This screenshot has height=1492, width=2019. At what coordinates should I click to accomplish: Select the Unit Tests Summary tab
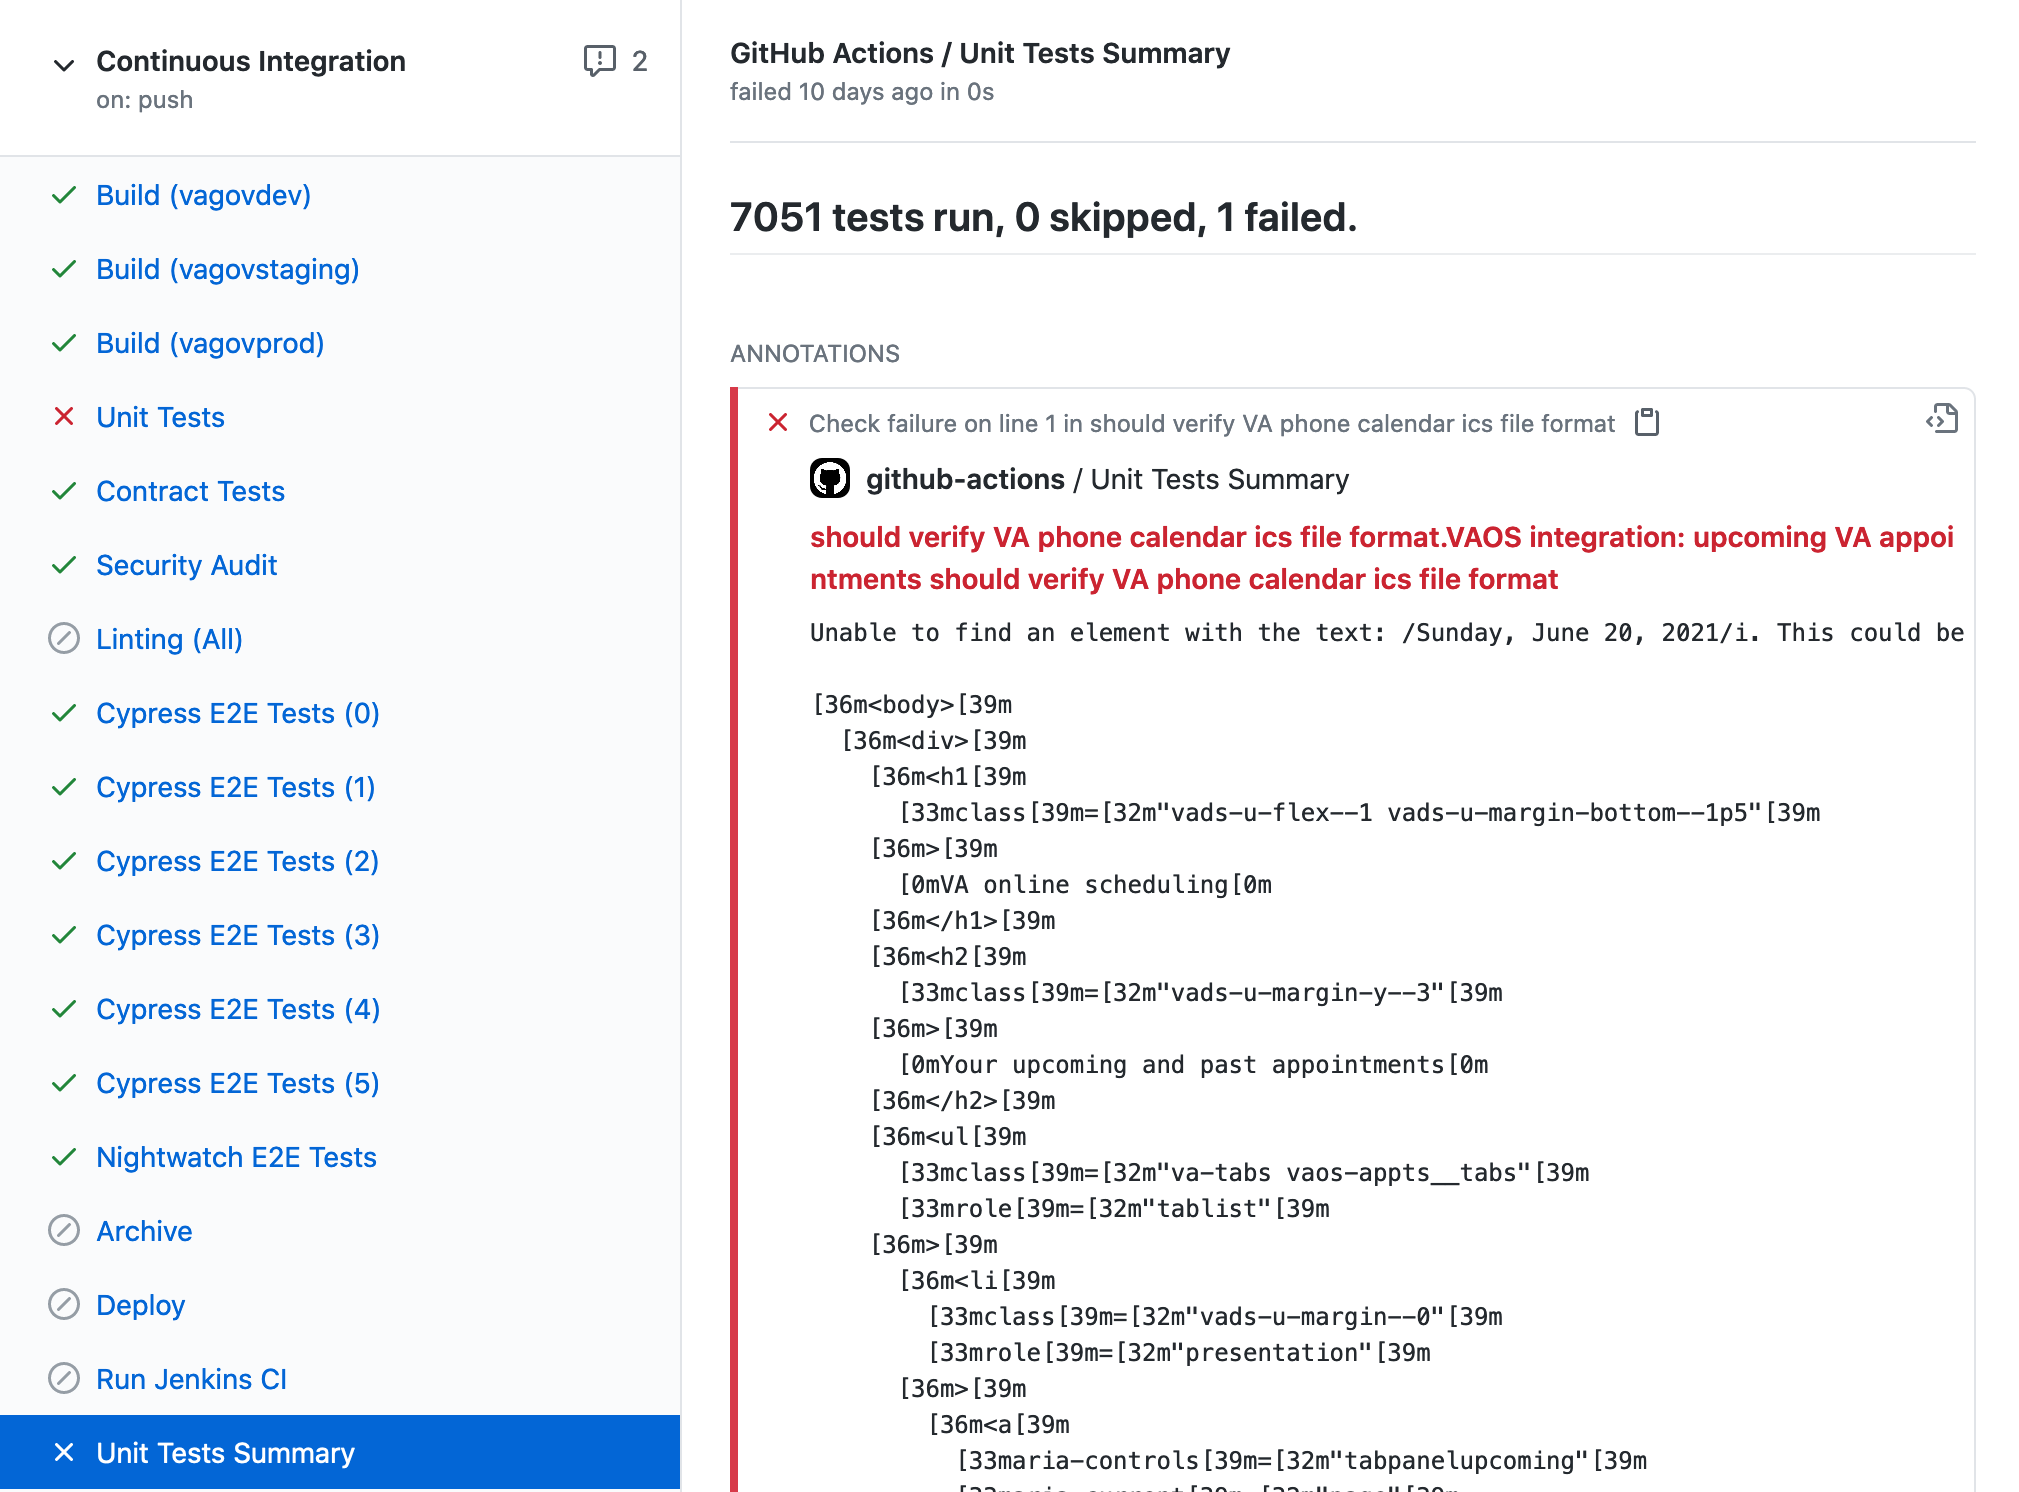[224, 1451]
